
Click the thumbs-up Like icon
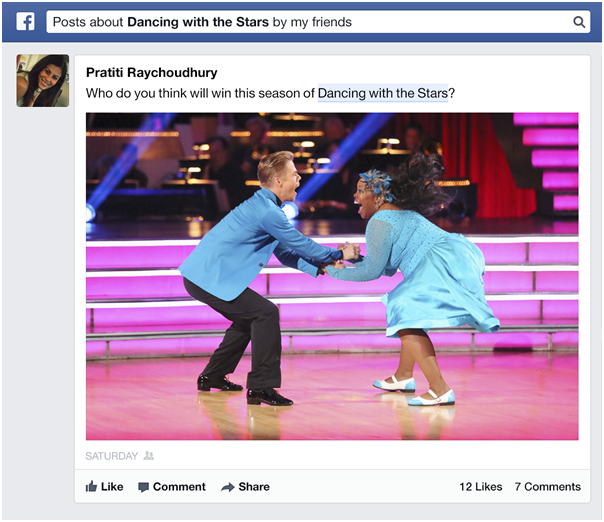coord(91,487)
